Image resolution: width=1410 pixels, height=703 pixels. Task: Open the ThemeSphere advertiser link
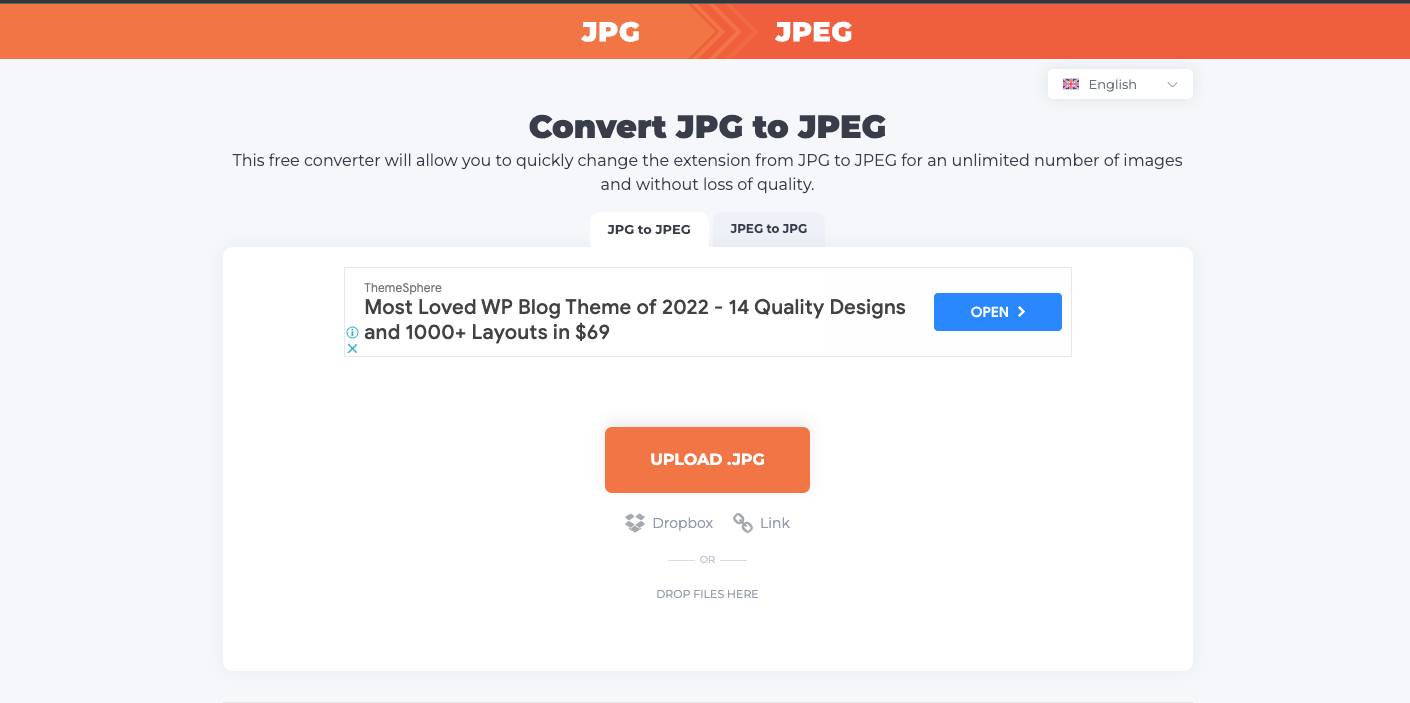click(x=402, y=287)
